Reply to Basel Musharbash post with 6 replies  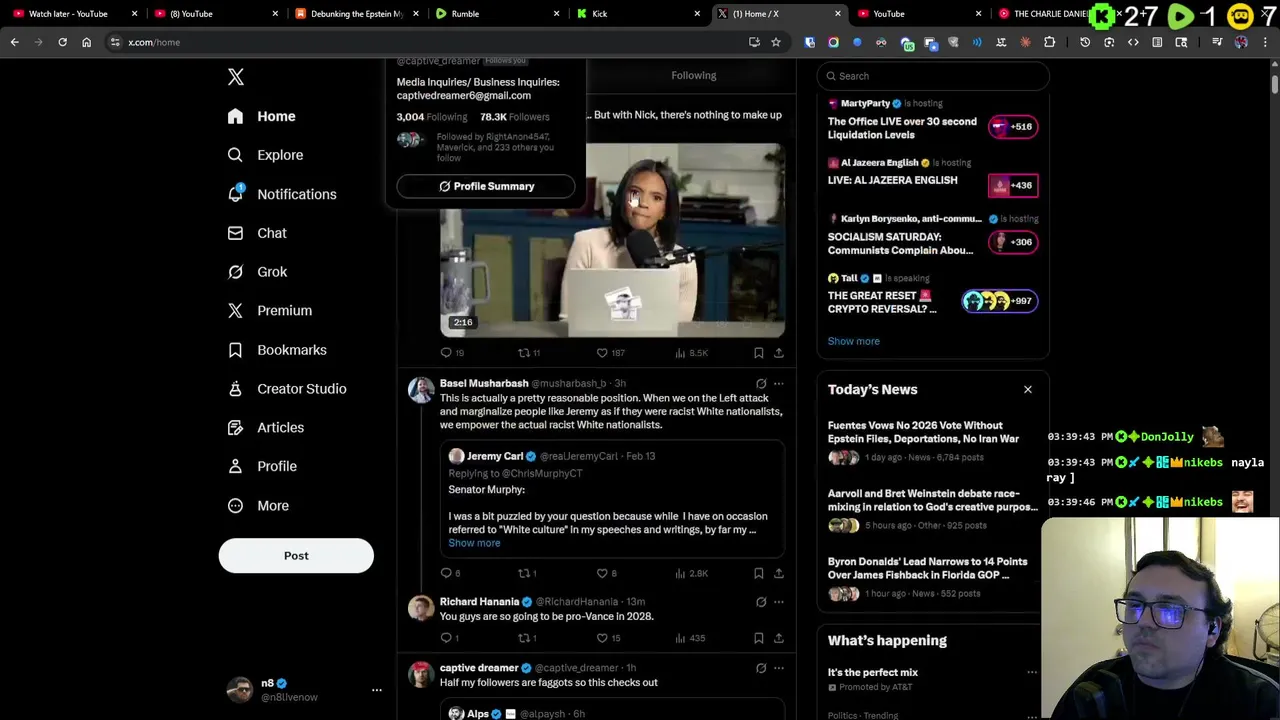point(450,573)
